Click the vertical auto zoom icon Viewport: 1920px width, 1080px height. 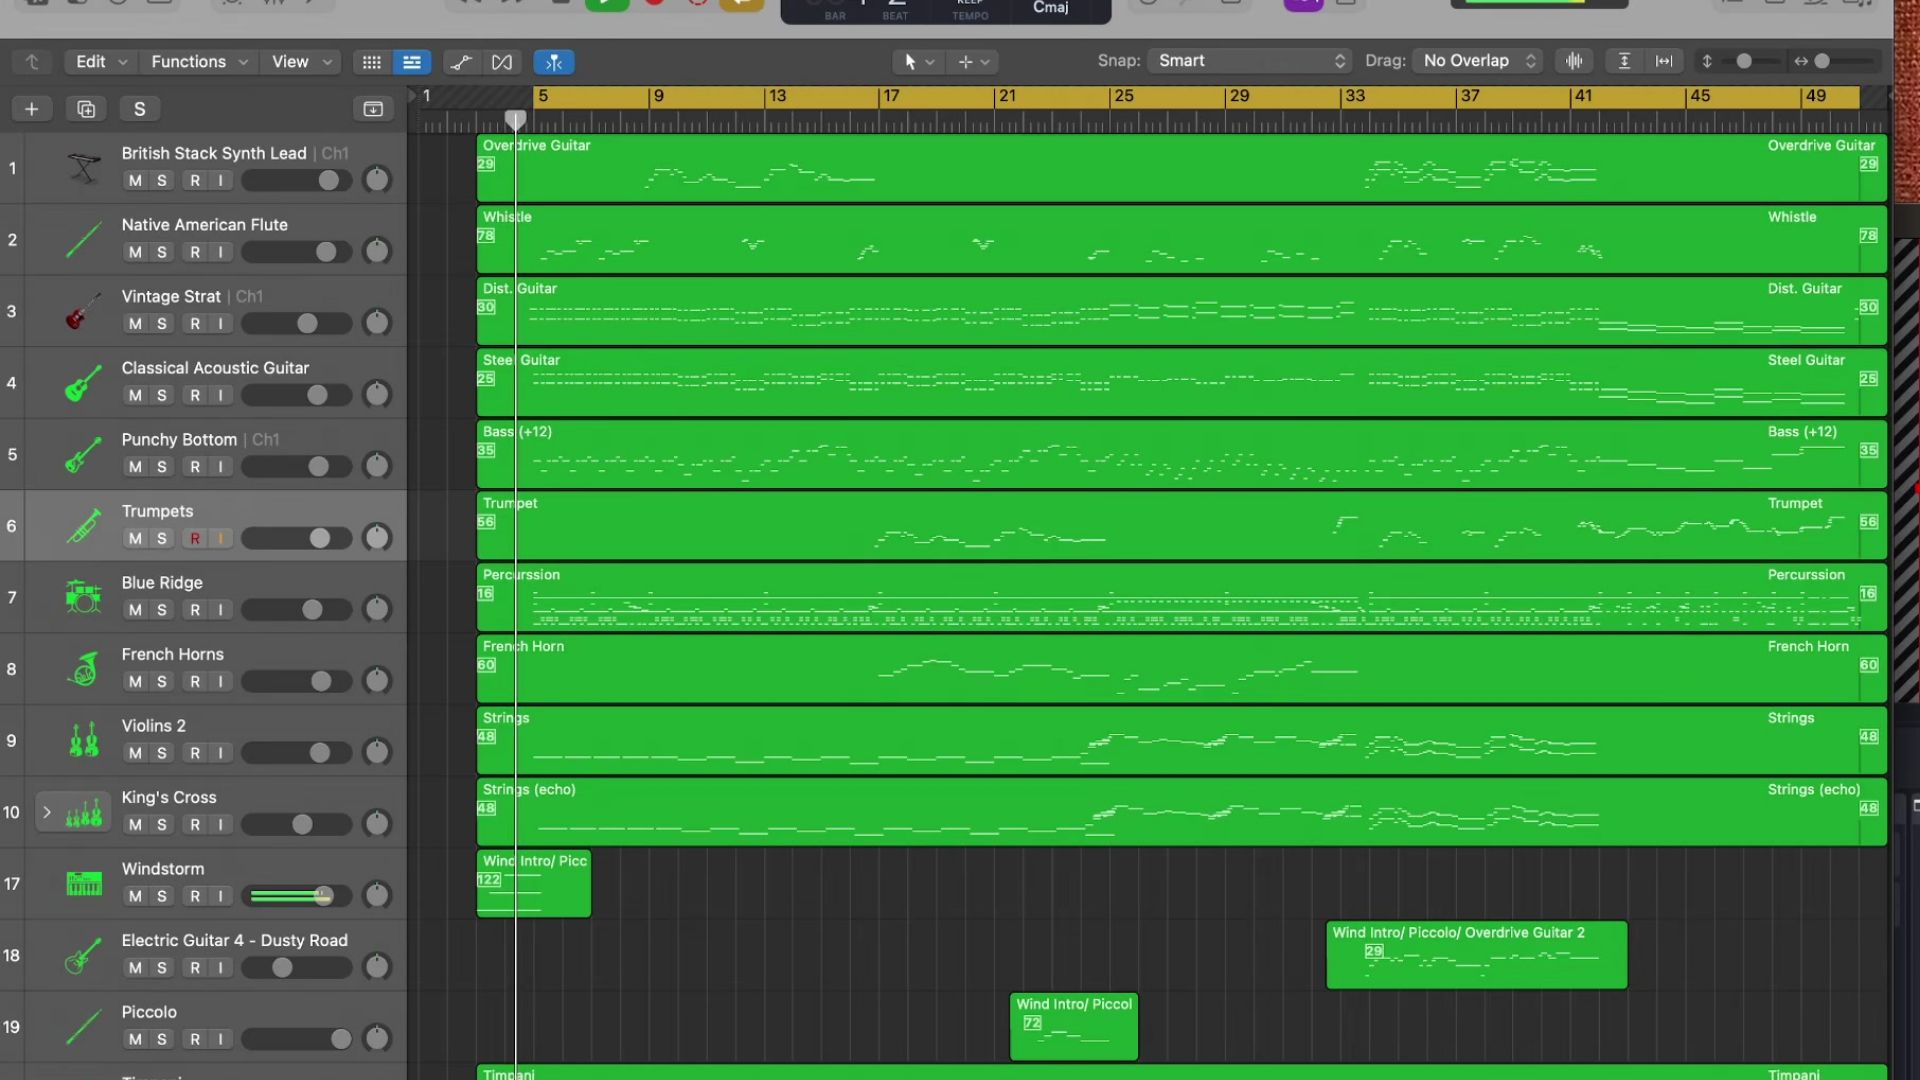pyautogui.click(x=1624, y=61)
